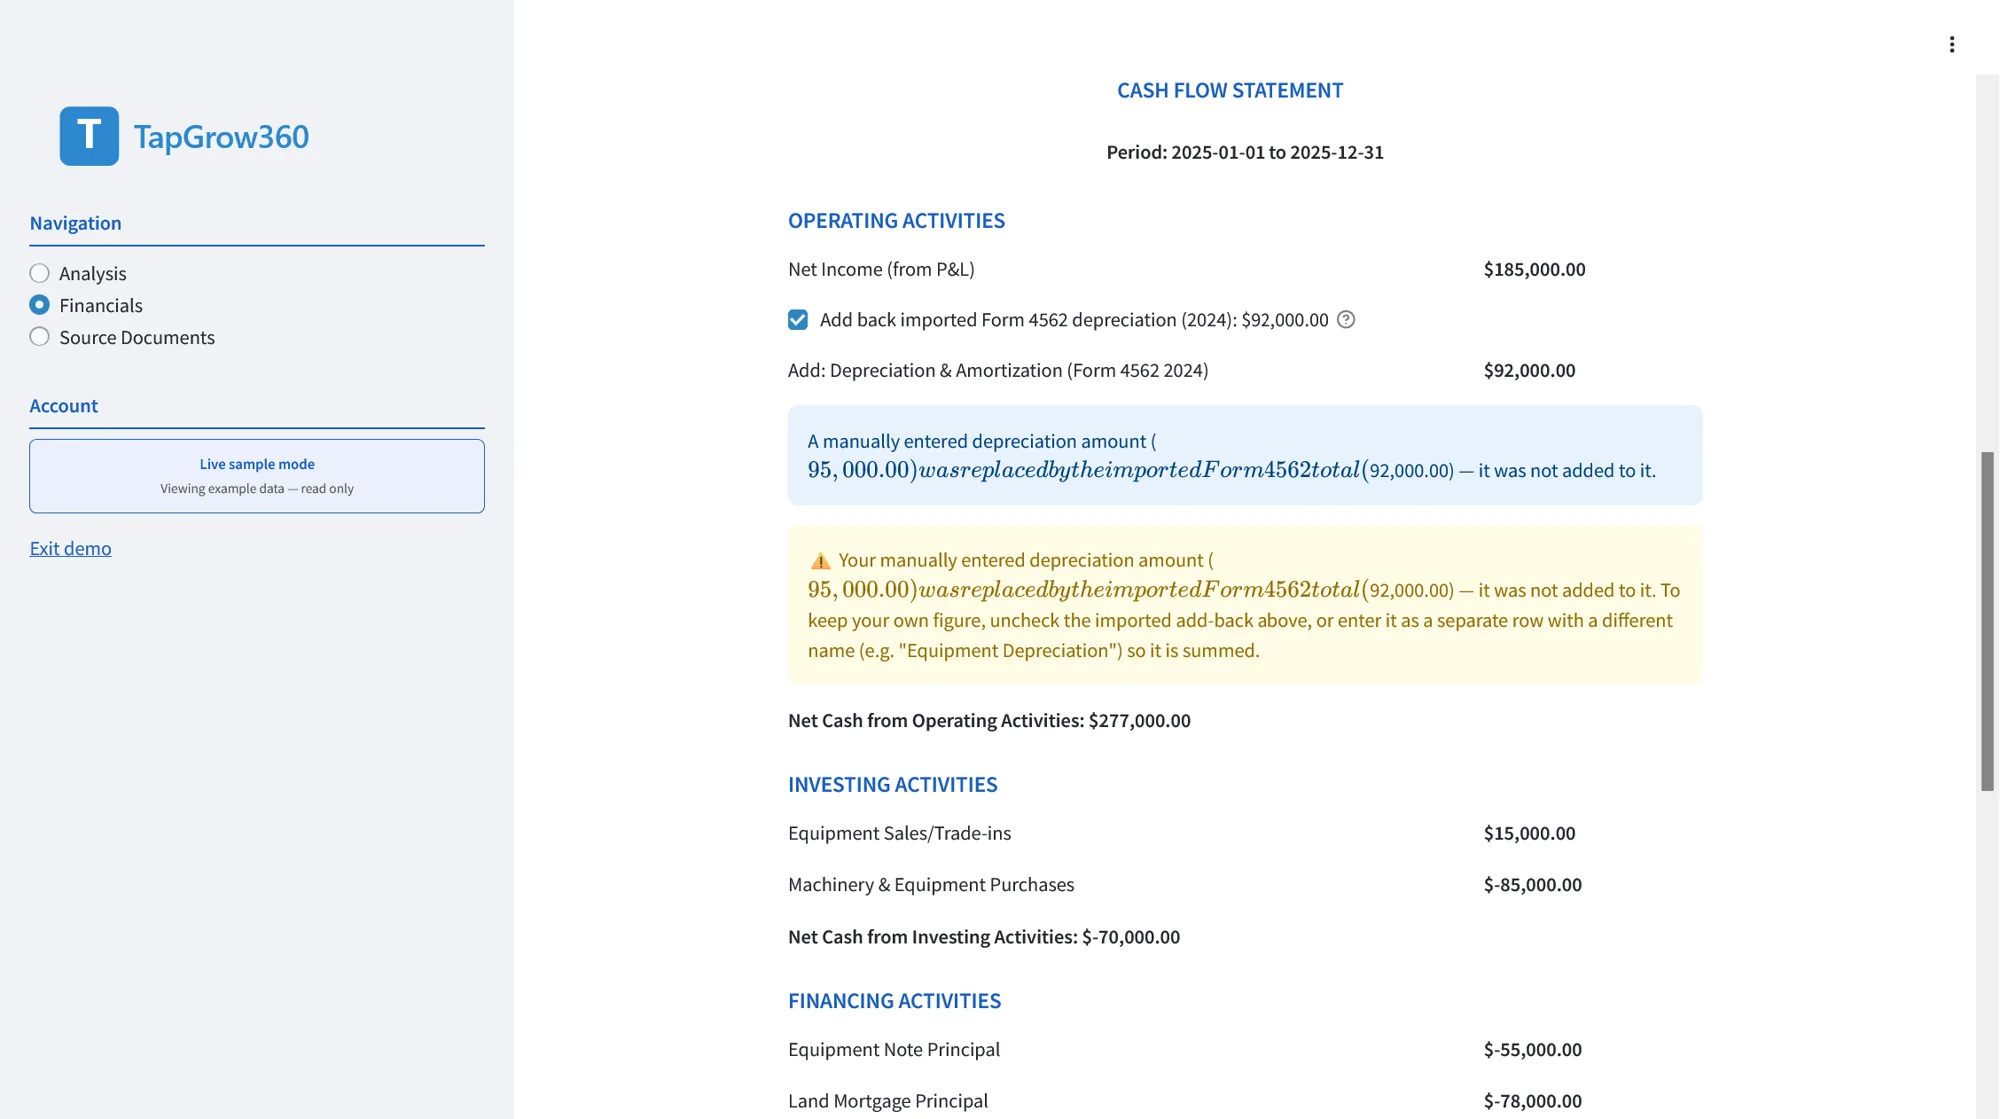Click the OPERATING ACTIVITIES heading
This screenshot has width=2000, height=1119.
point(896,220)
